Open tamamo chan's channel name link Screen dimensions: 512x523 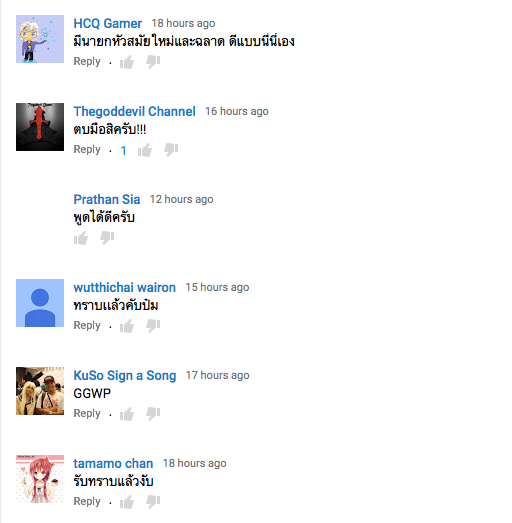tap(113, 464)
